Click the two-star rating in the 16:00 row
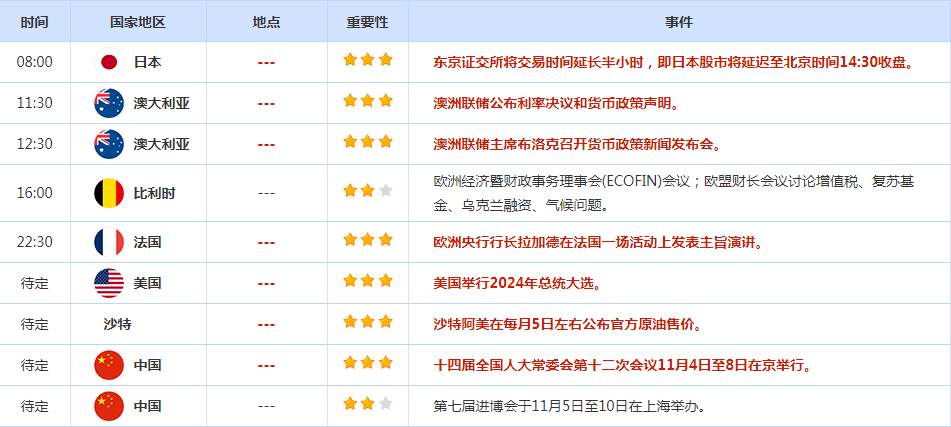 [368, 191]
